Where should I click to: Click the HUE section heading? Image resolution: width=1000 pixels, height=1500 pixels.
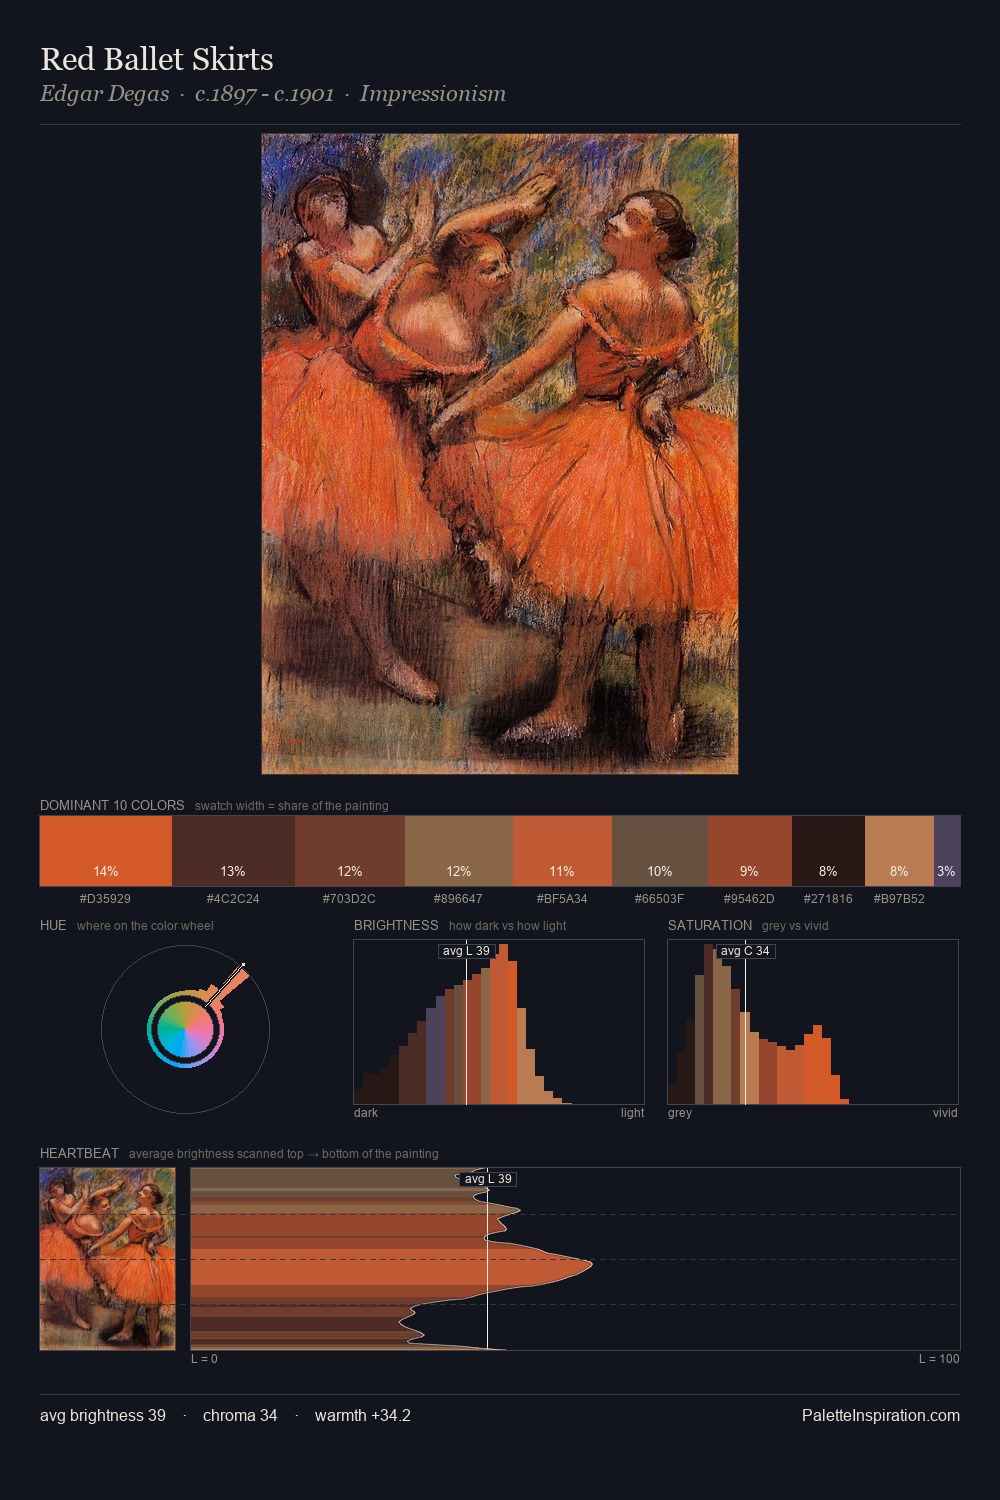tap(53, 925)
